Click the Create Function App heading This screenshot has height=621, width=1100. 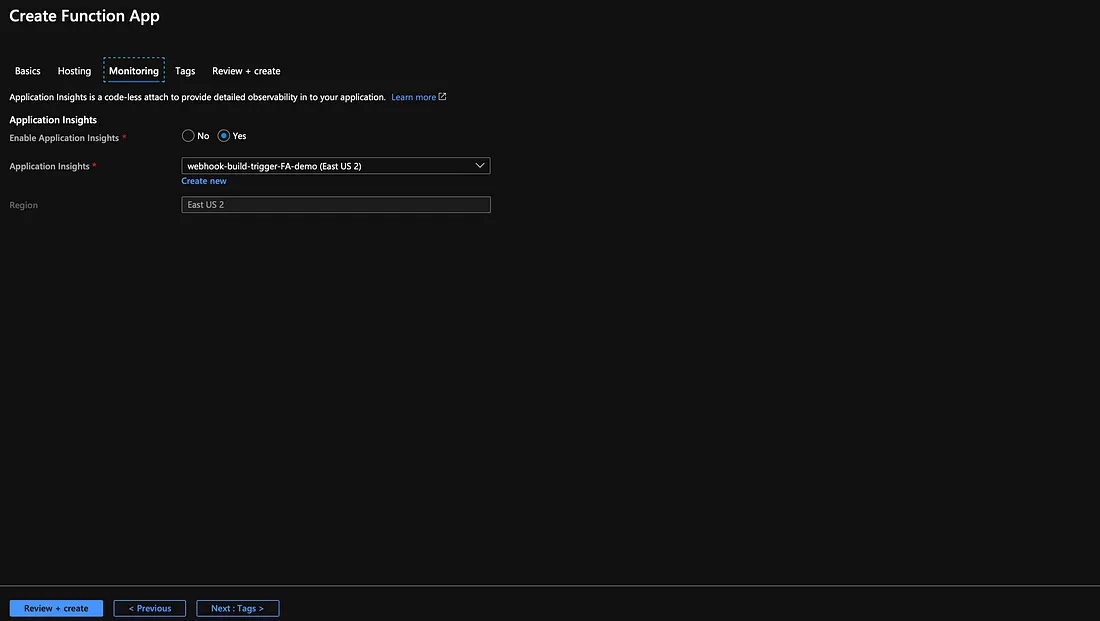[84, 16]
